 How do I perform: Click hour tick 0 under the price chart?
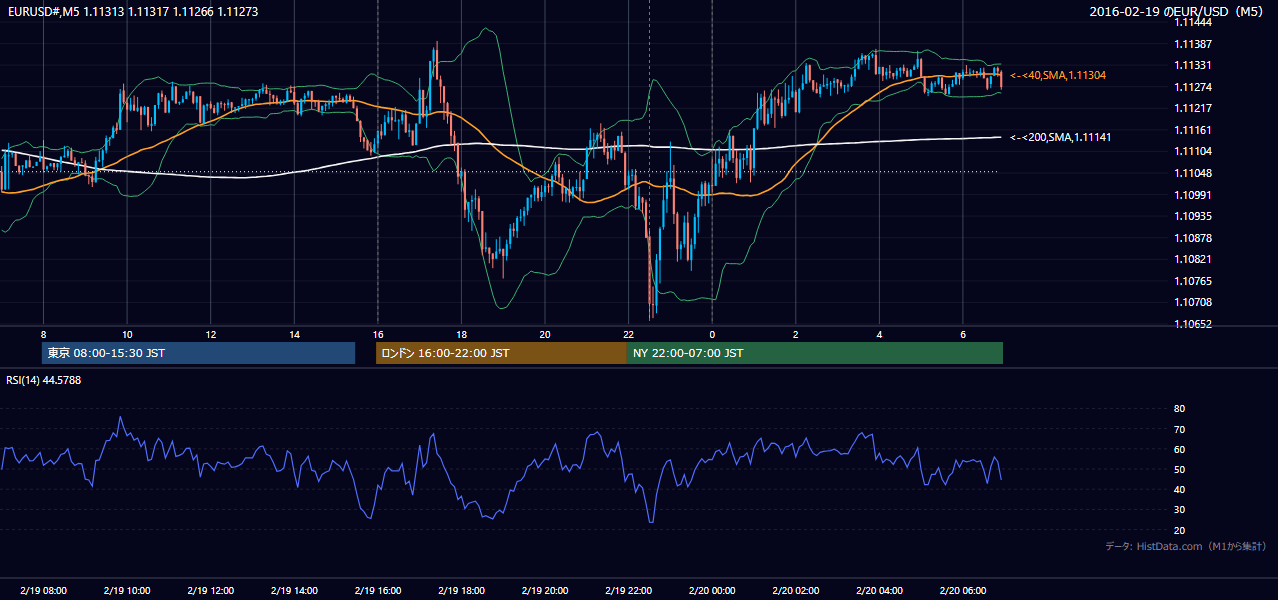712,334
